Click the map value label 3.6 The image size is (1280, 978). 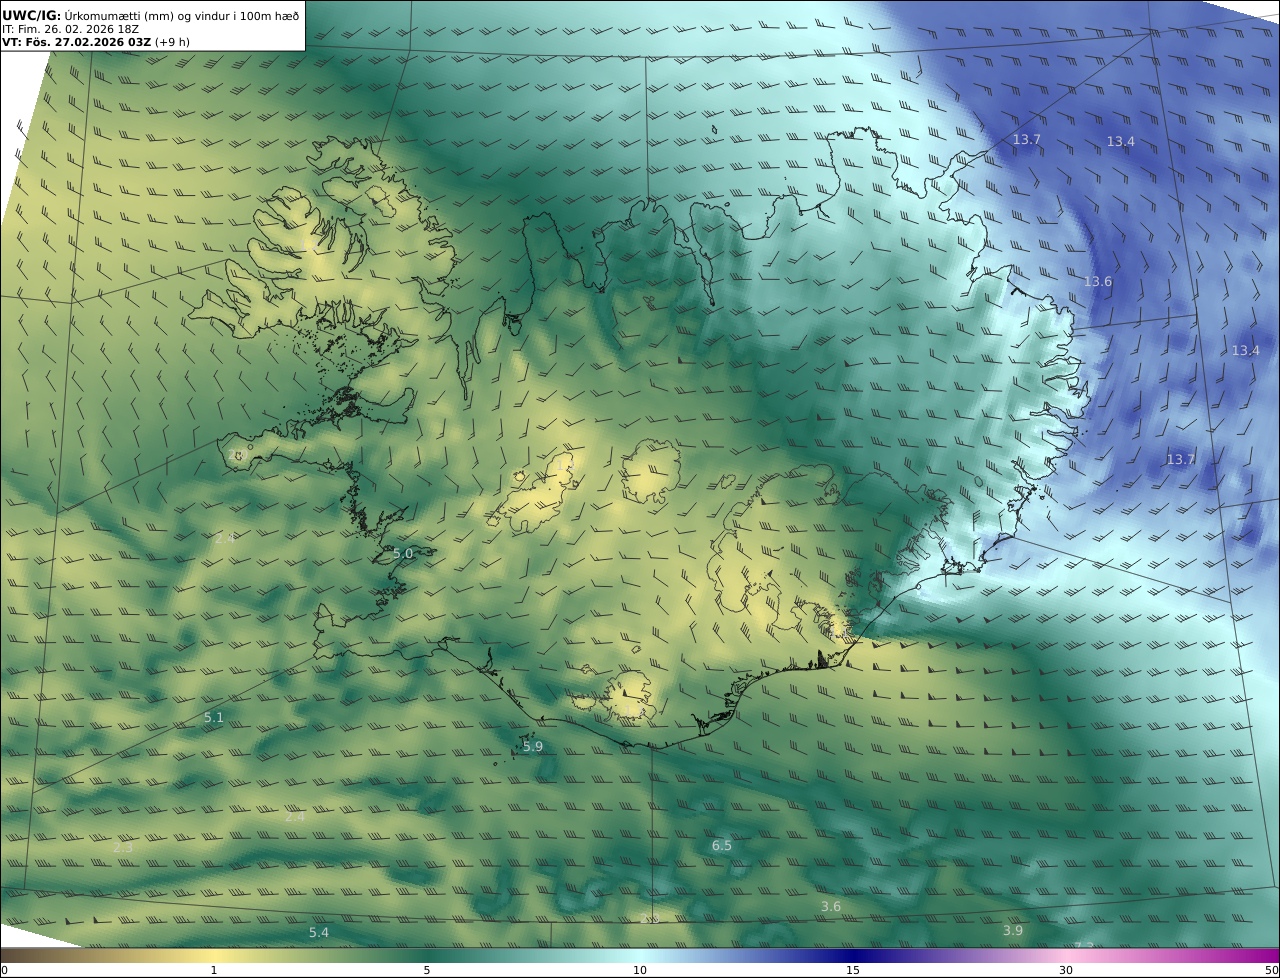point(830,906)
